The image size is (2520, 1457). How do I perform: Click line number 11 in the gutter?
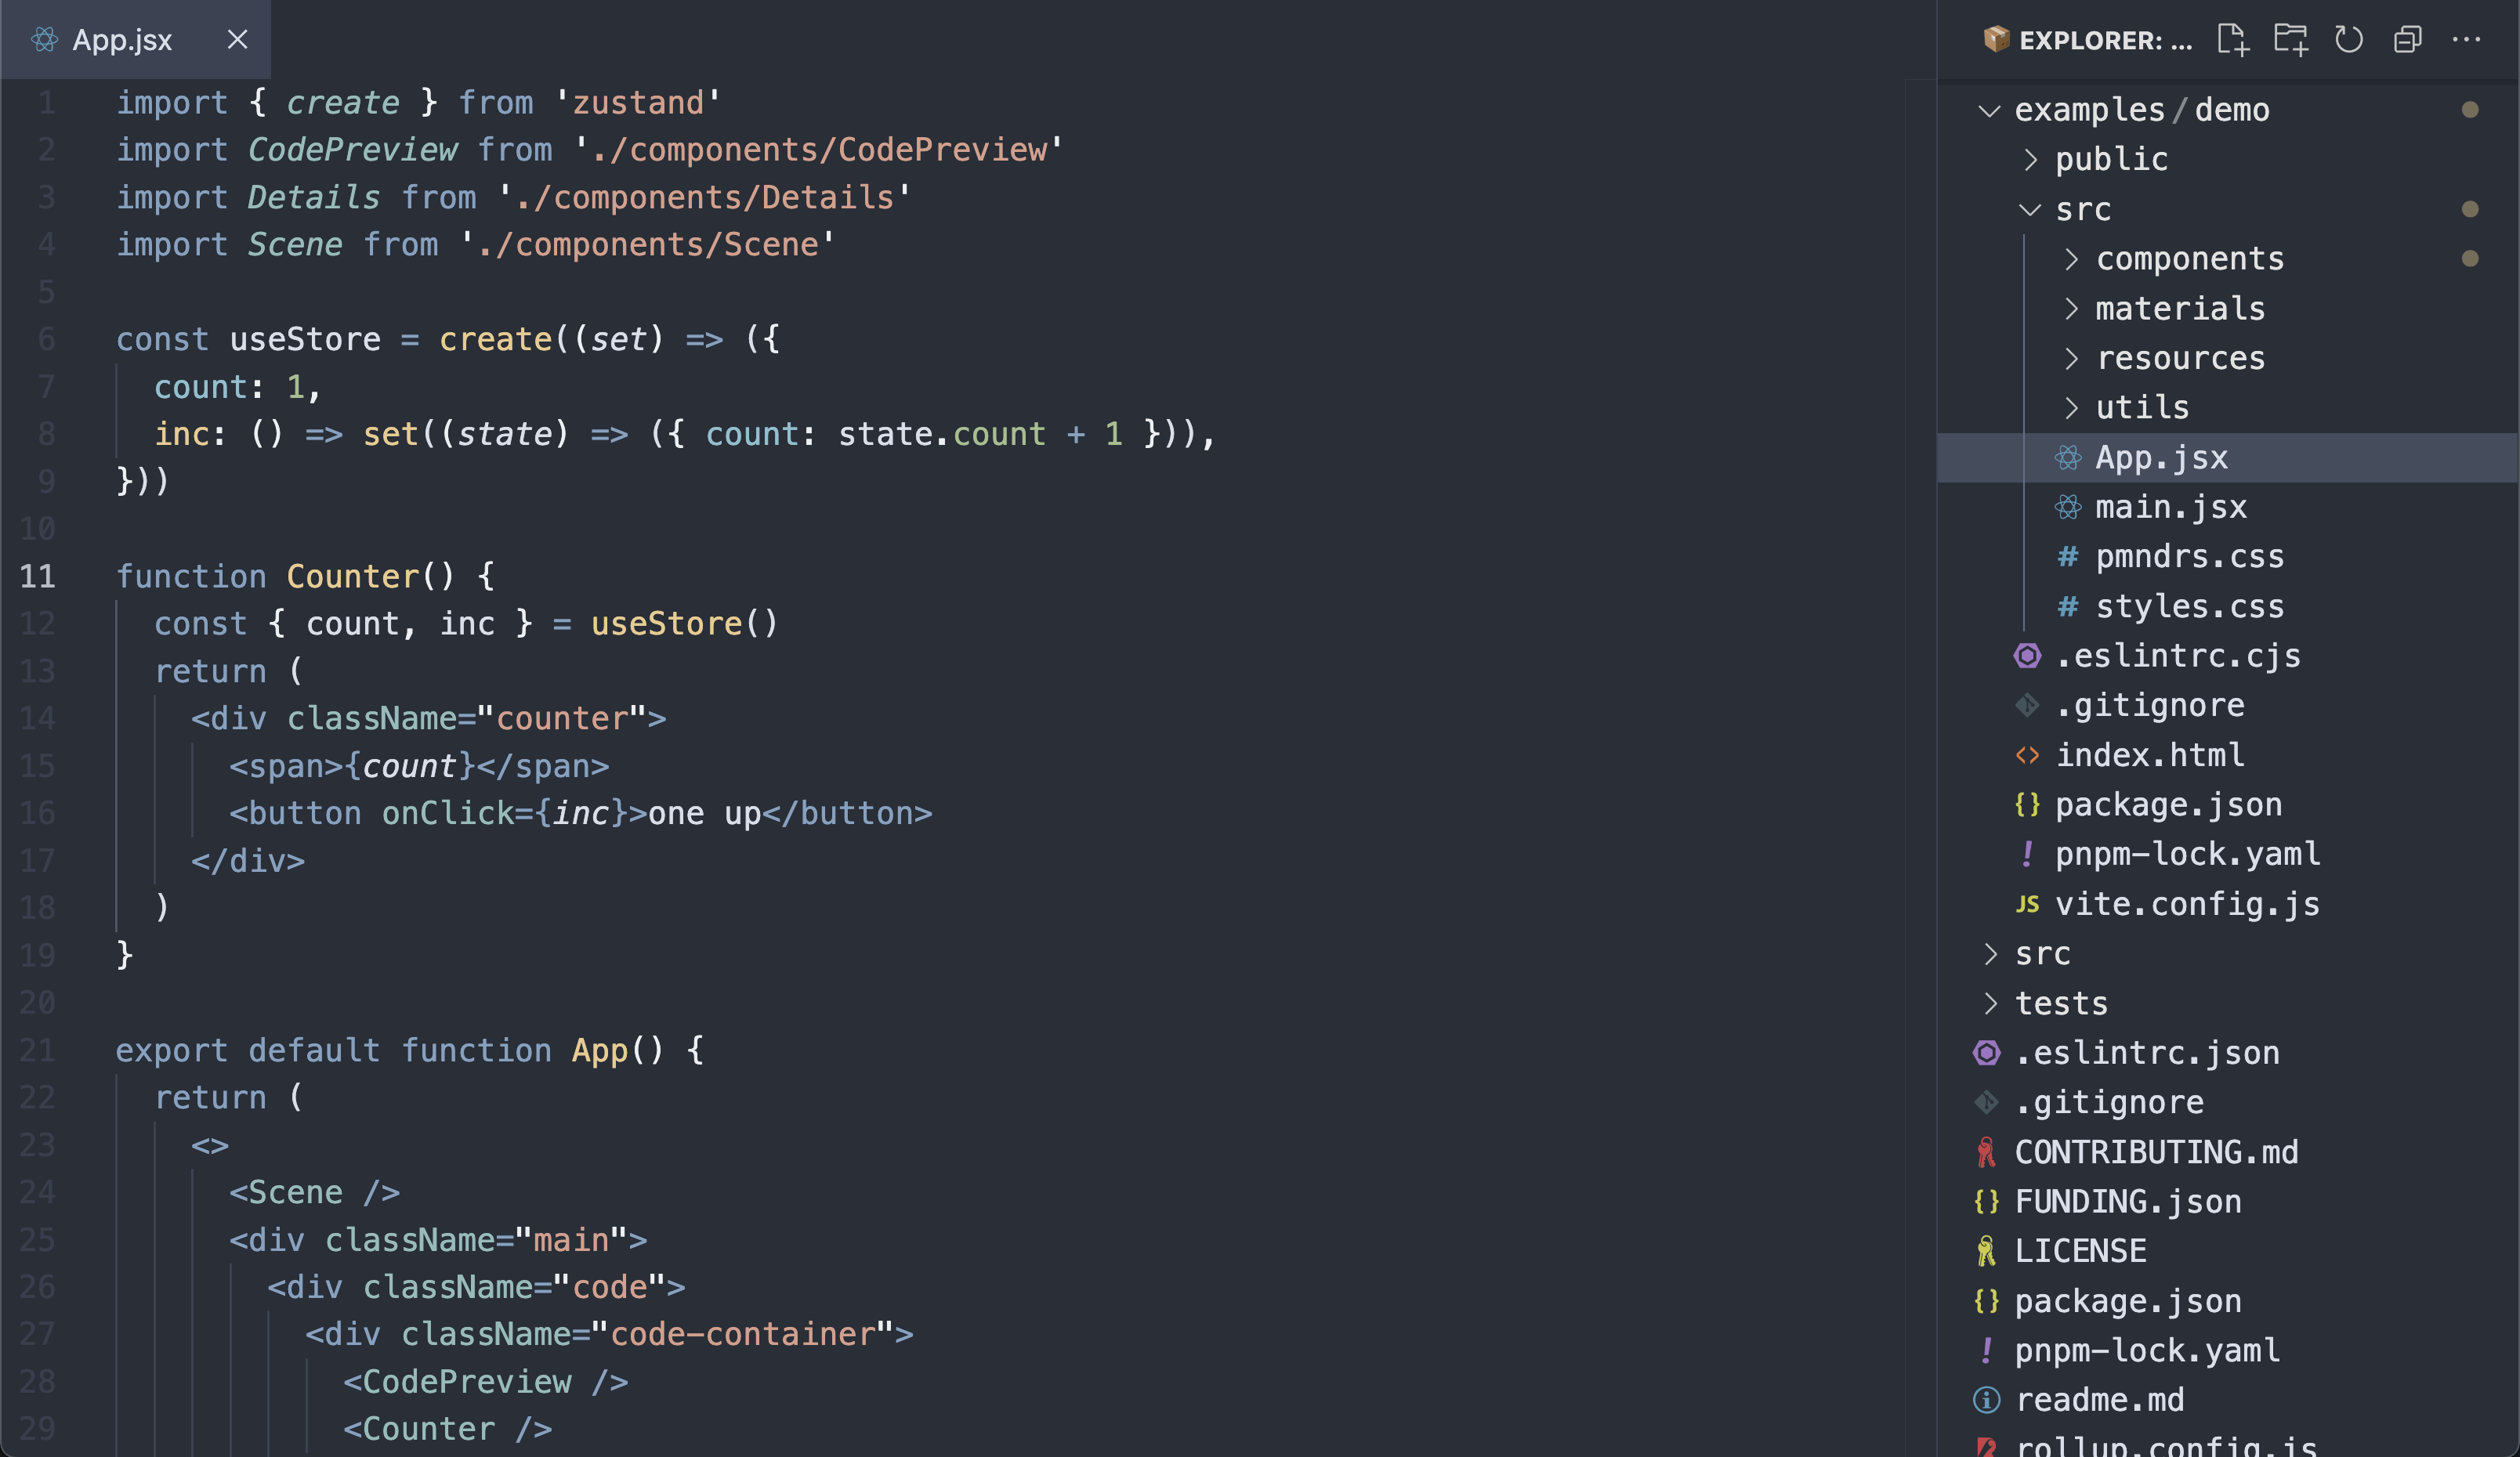[38, 576]
